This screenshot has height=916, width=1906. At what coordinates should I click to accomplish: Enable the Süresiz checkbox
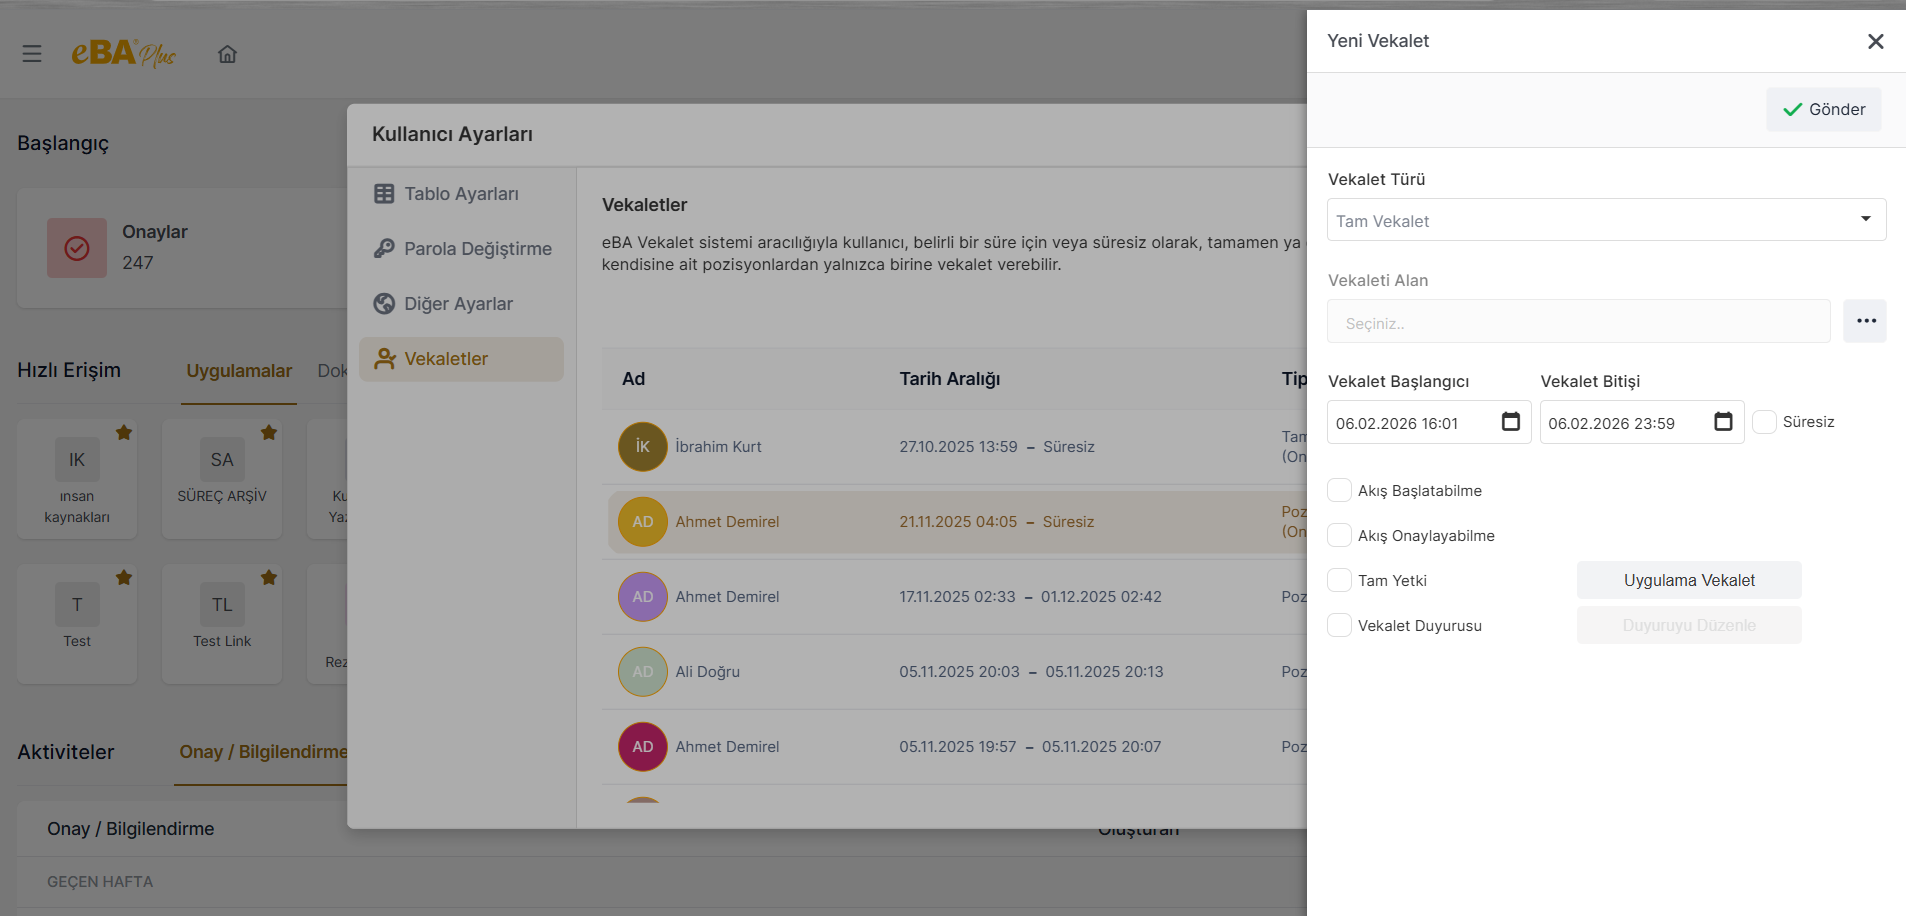[x=1765, y=422]
